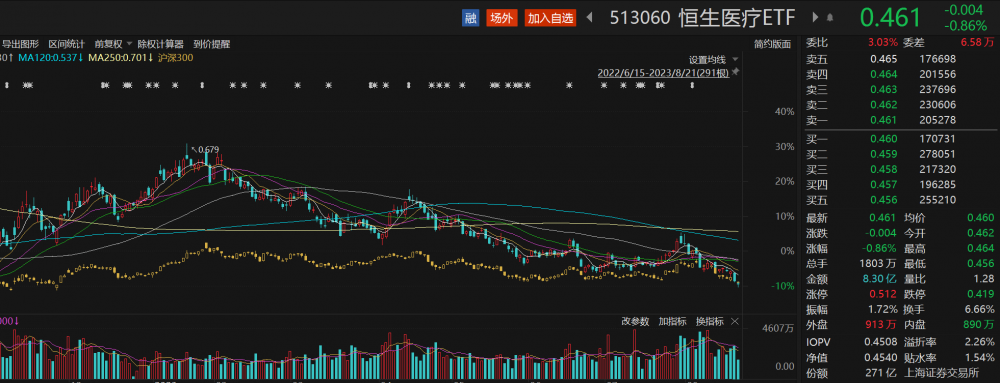This screenshot has width=1000, height=383.
Task: Click the bell alert icon beside ETF name
Action: click(830, 18)
